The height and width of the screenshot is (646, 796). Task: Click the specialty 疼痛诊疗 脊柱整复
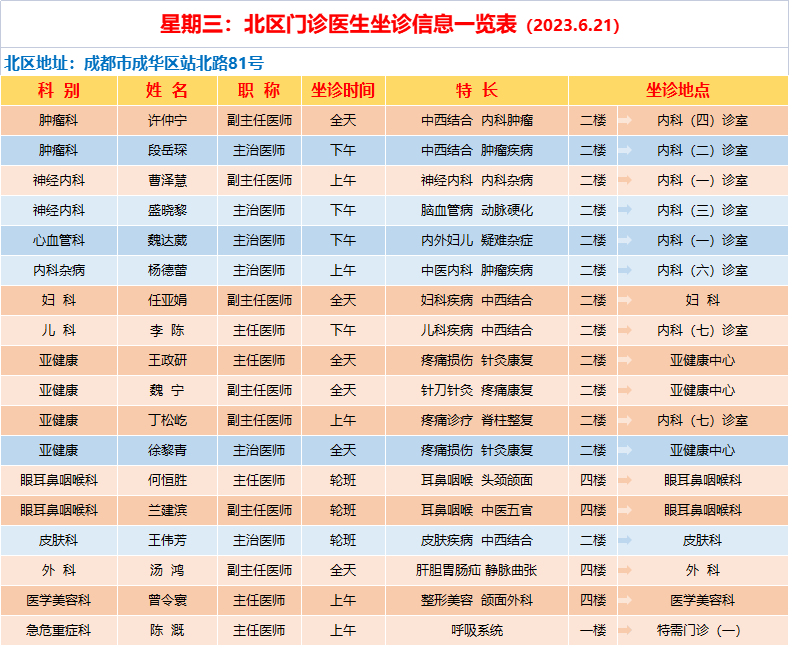point(477,420)
